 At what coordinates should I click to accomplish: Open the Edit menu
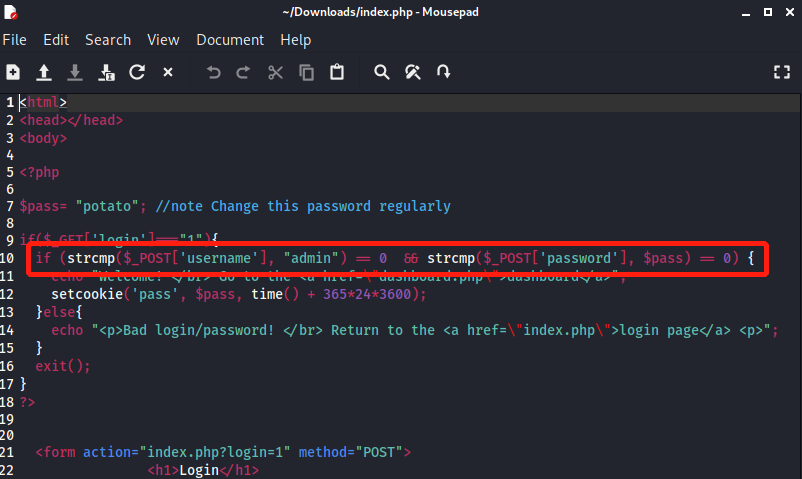click(x=56, y=40)
